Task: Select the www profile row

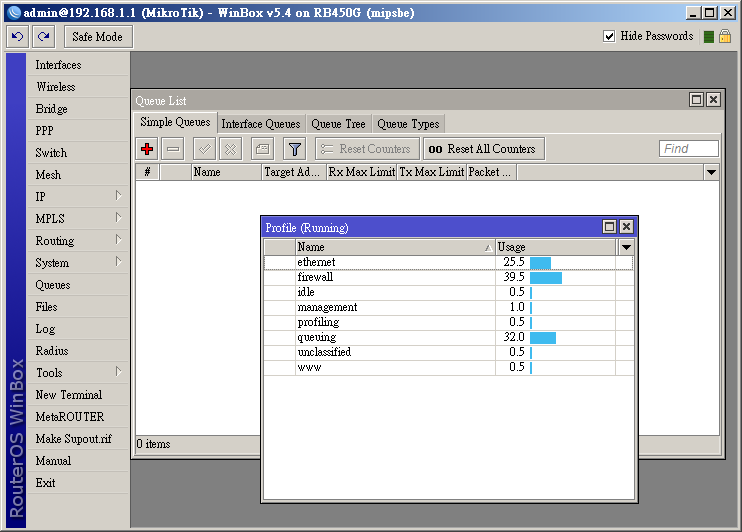Action: coord(449,367)
